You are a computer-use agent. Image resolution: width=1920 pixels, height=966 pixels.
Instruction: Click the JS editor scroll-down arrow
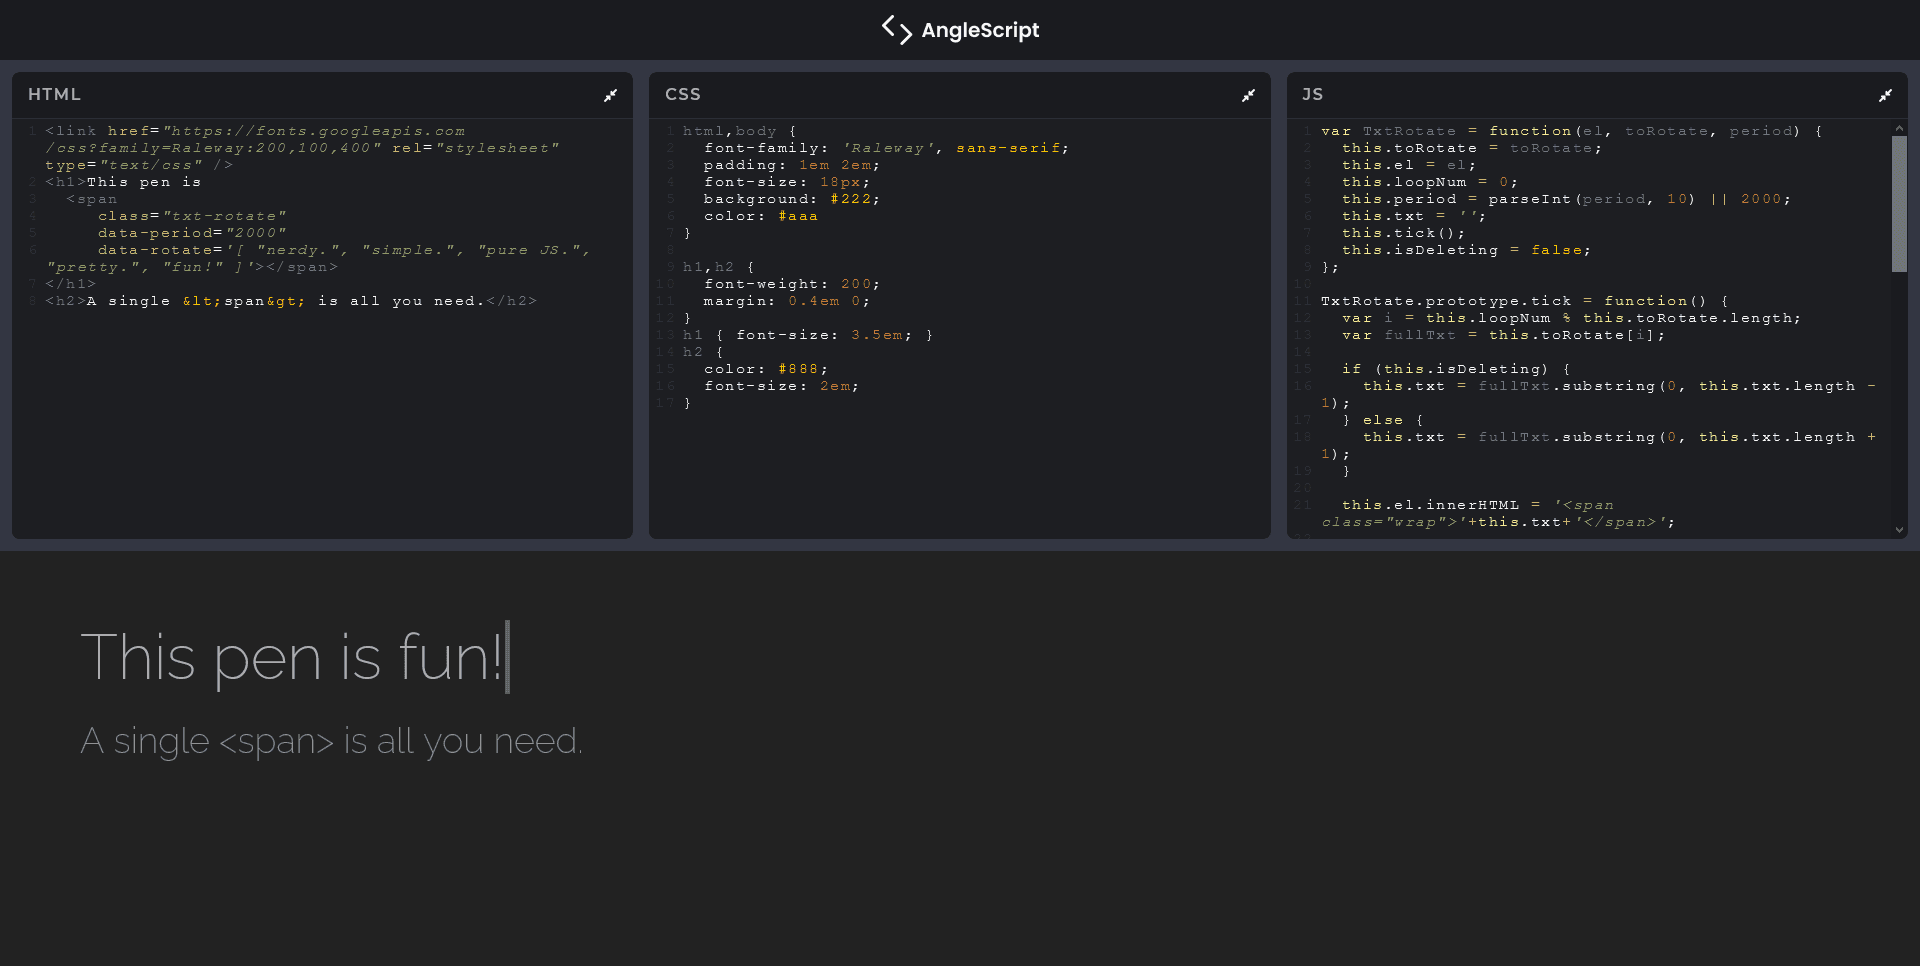[x=1899, y=530]
